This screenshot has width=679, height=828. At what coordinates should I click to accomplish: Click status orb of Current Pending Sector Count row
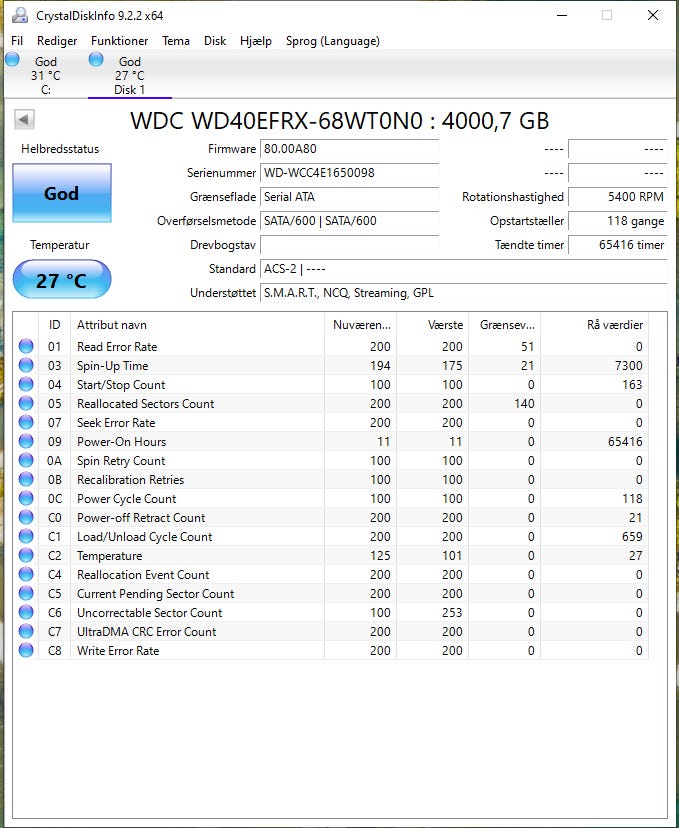26,594
